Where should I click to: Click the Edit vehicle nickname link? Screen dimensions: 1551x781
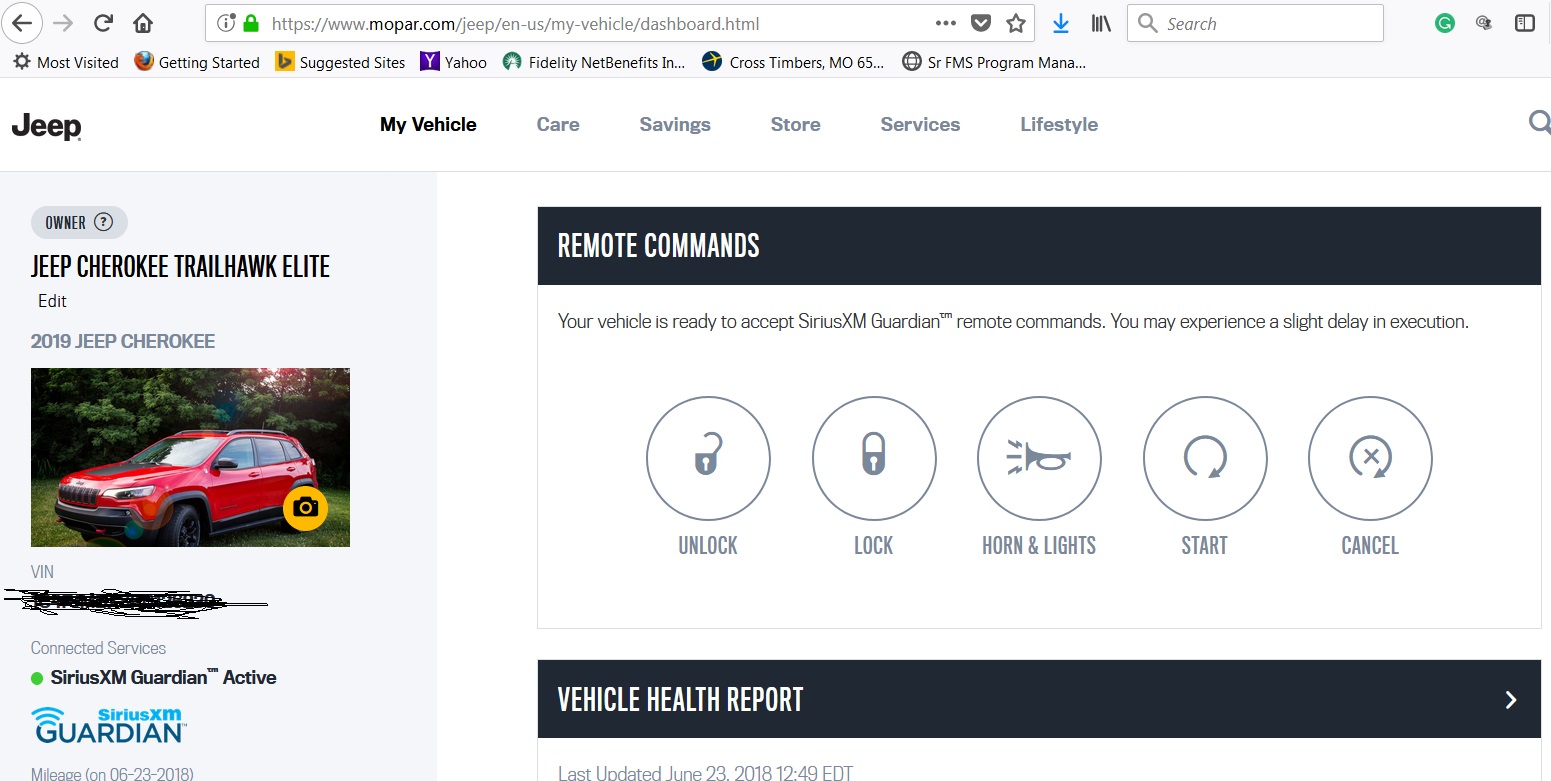tap(52, 301)
